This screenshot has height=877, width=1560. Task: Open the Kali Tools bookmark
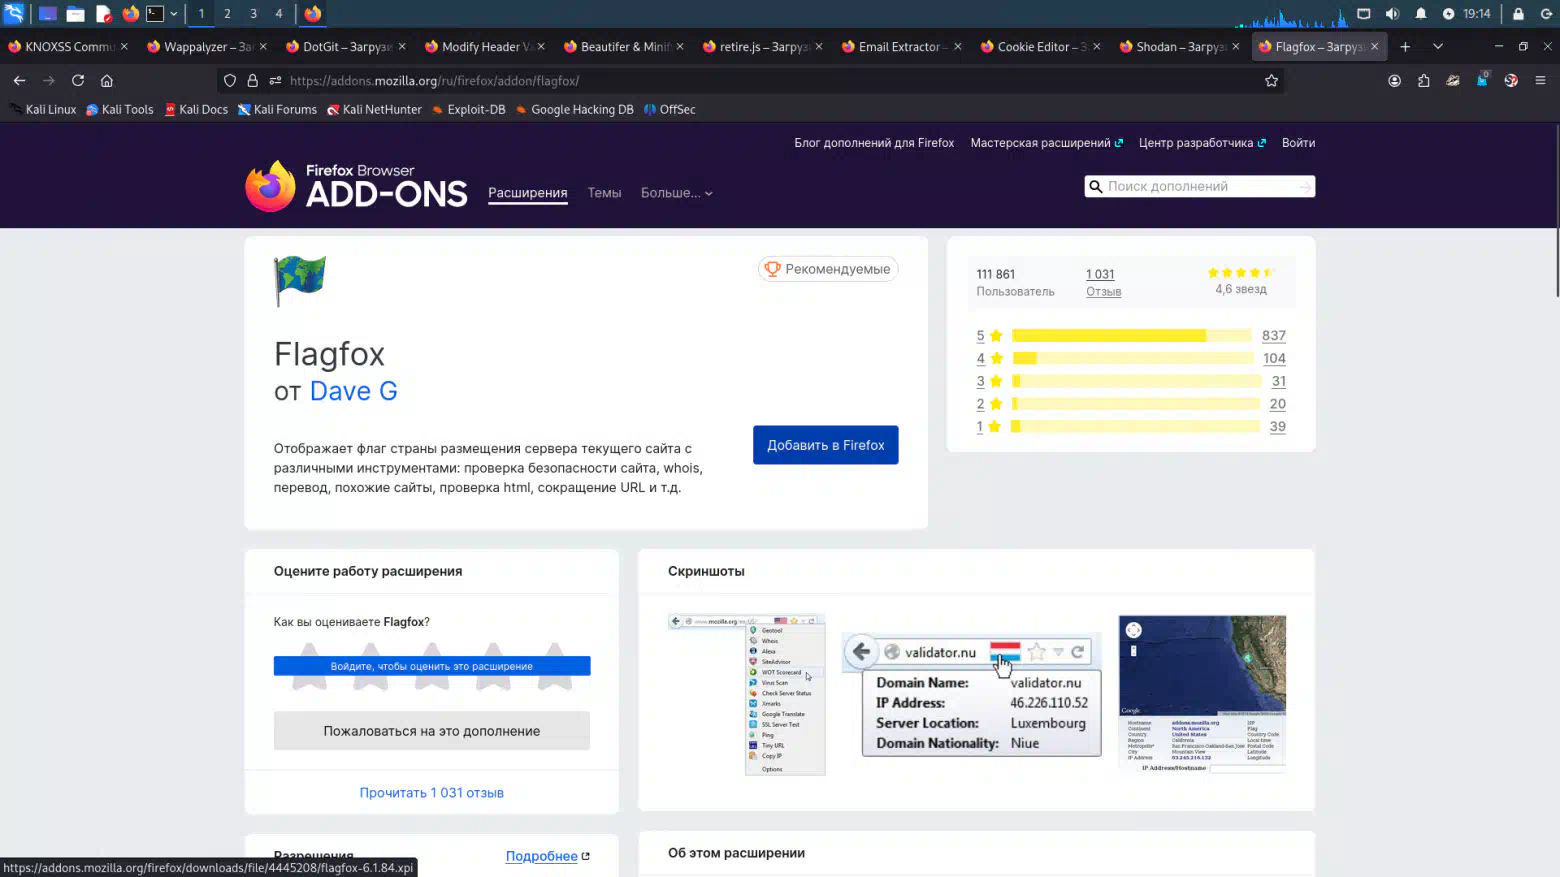coord(120,110)
